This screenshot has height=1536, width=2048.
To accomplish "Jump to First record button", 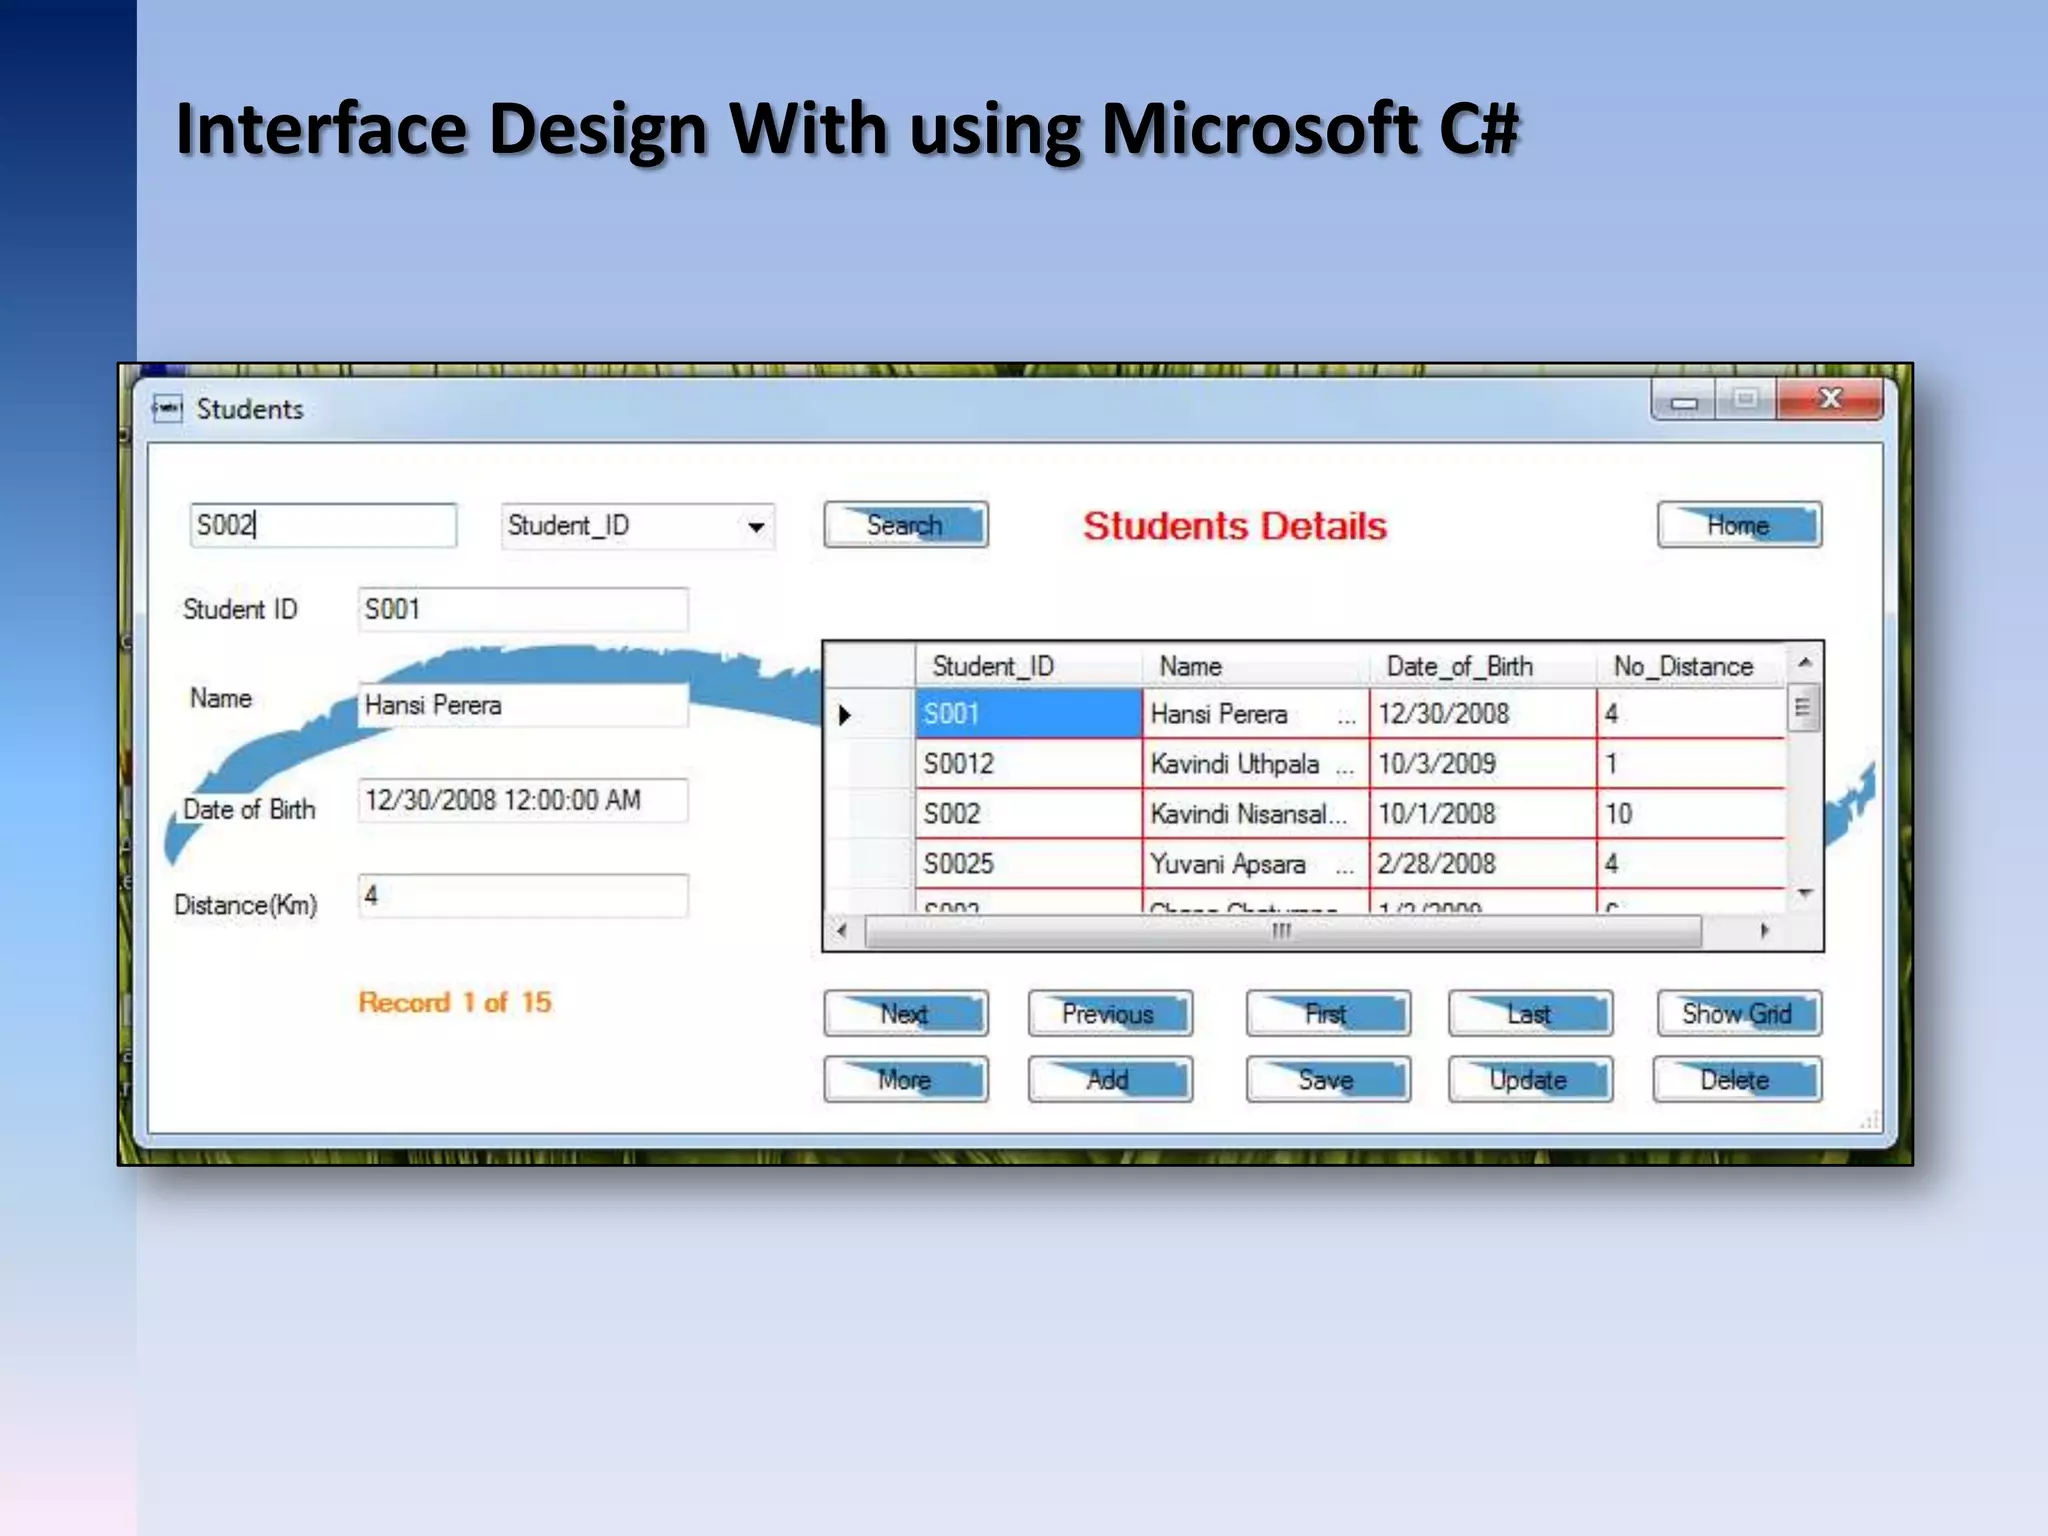I will click(1328, 1013).
